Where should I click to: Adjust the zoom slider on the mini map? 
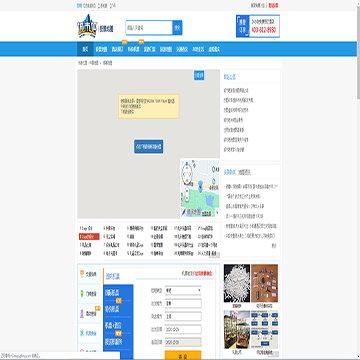(187, 195)
